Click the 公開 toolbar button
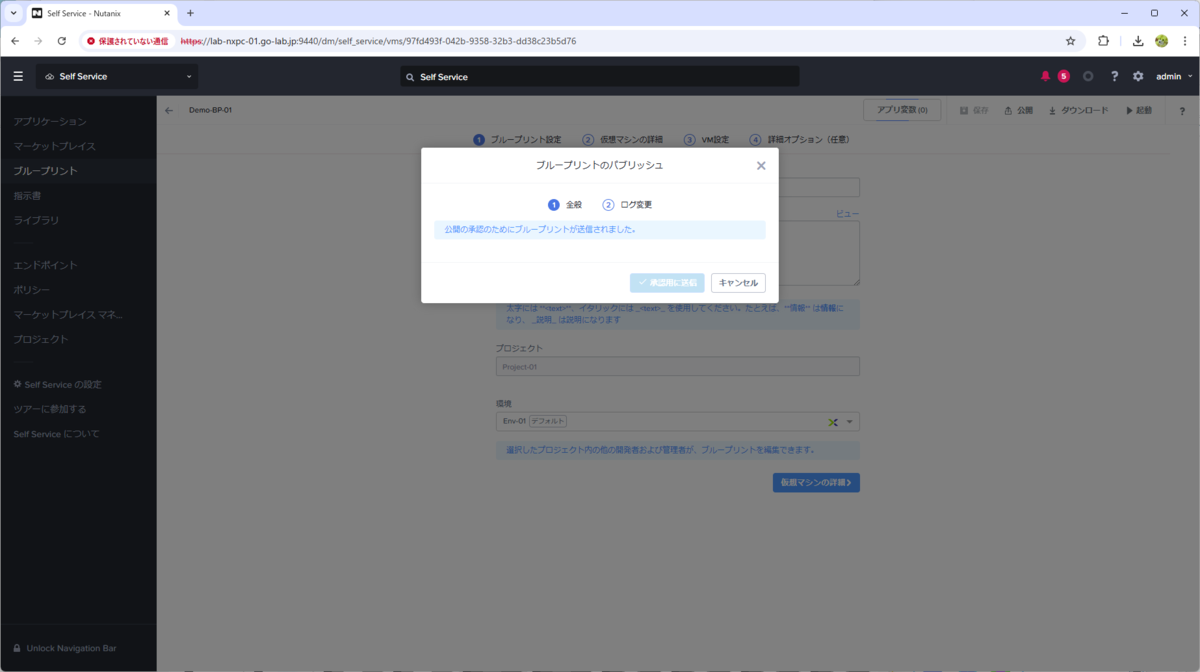Image resolution: width=1200 pixels, height=672 pixels. [1018, 110]
